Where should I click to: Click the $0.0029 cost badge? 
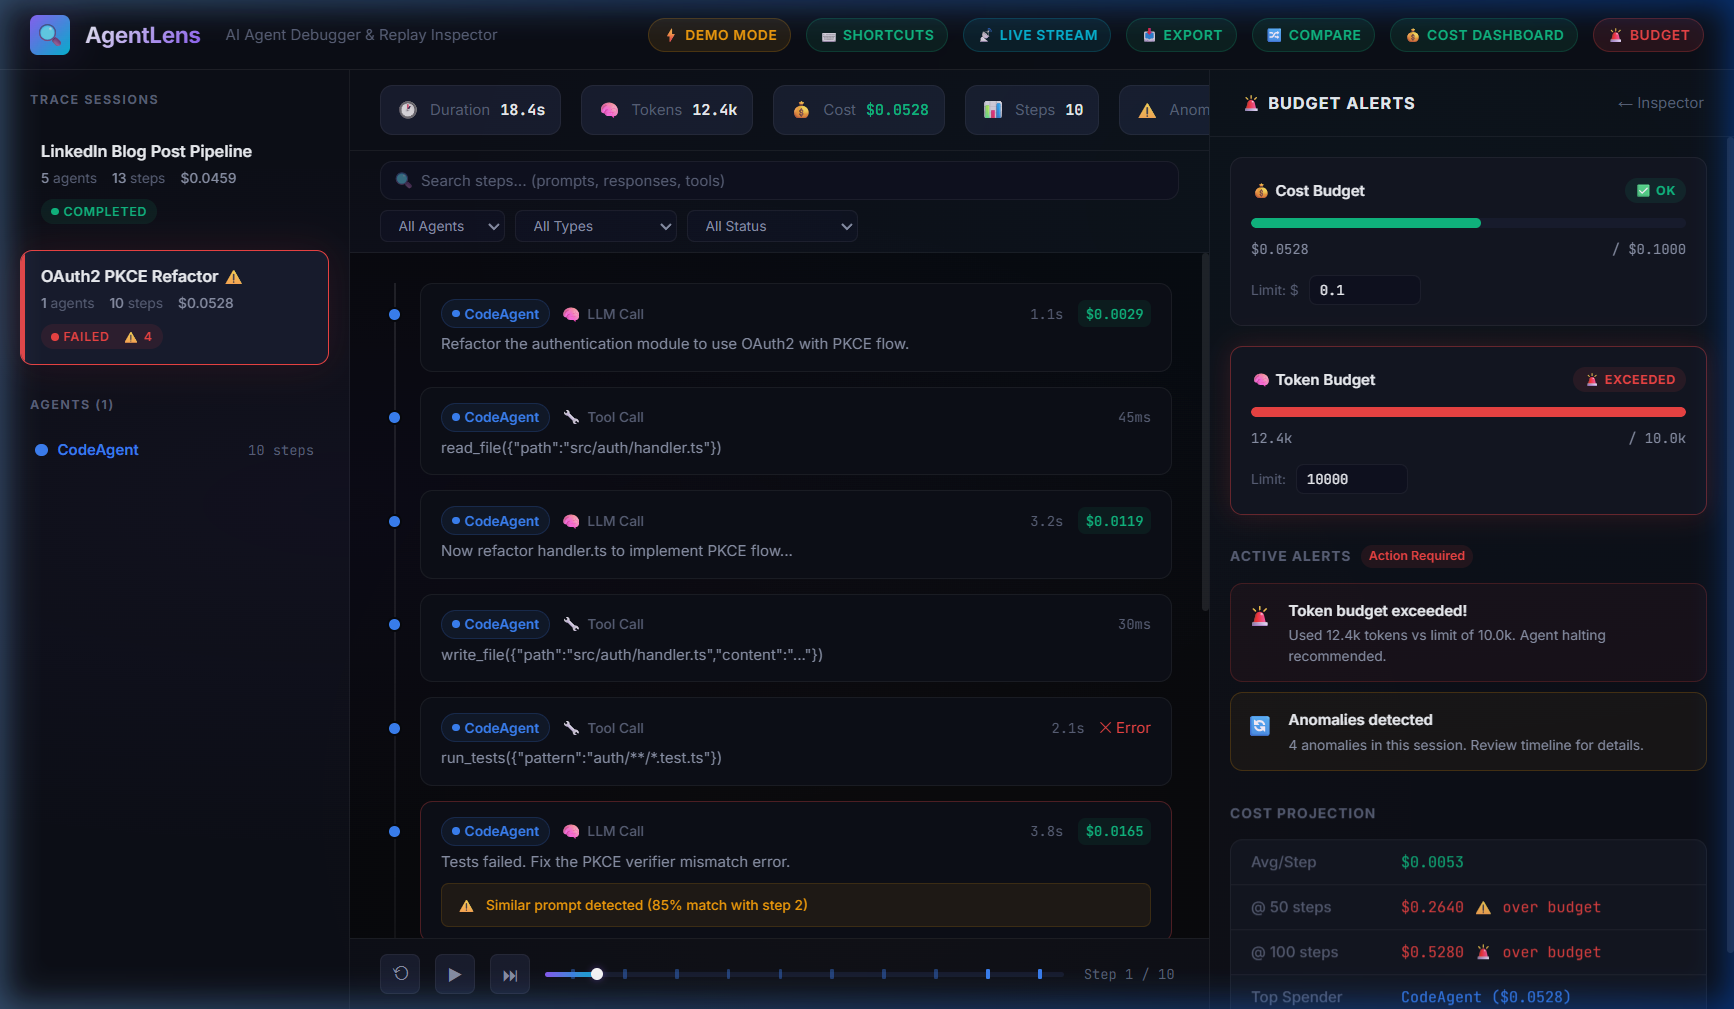click(1114, 314)
